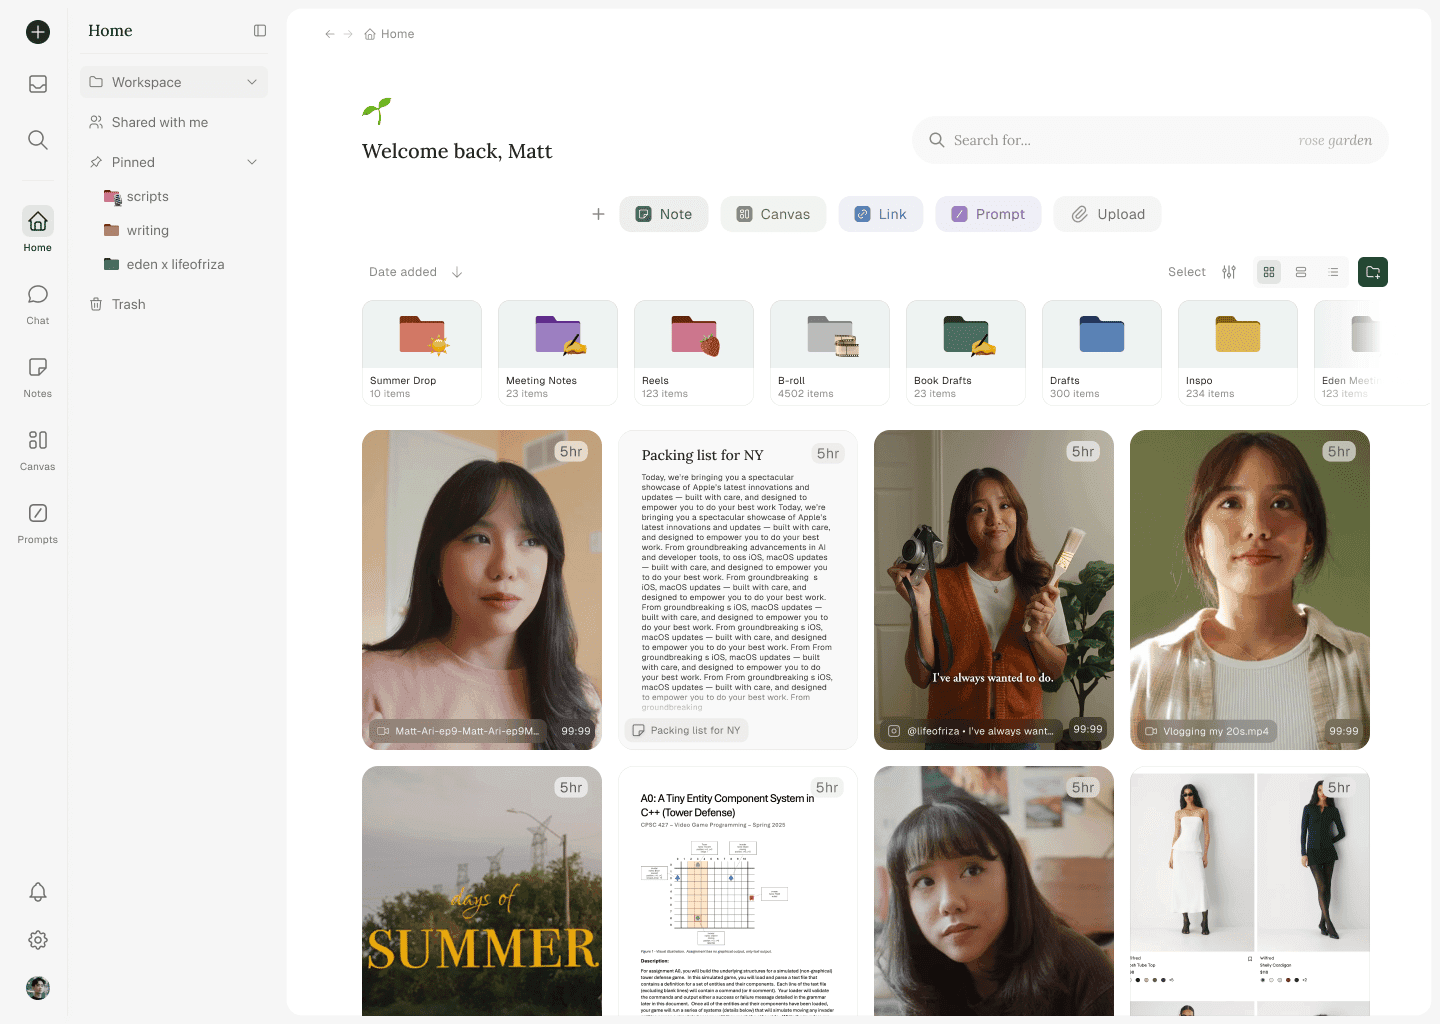
Task: Open the Inspo folder
Action: 1238,353
